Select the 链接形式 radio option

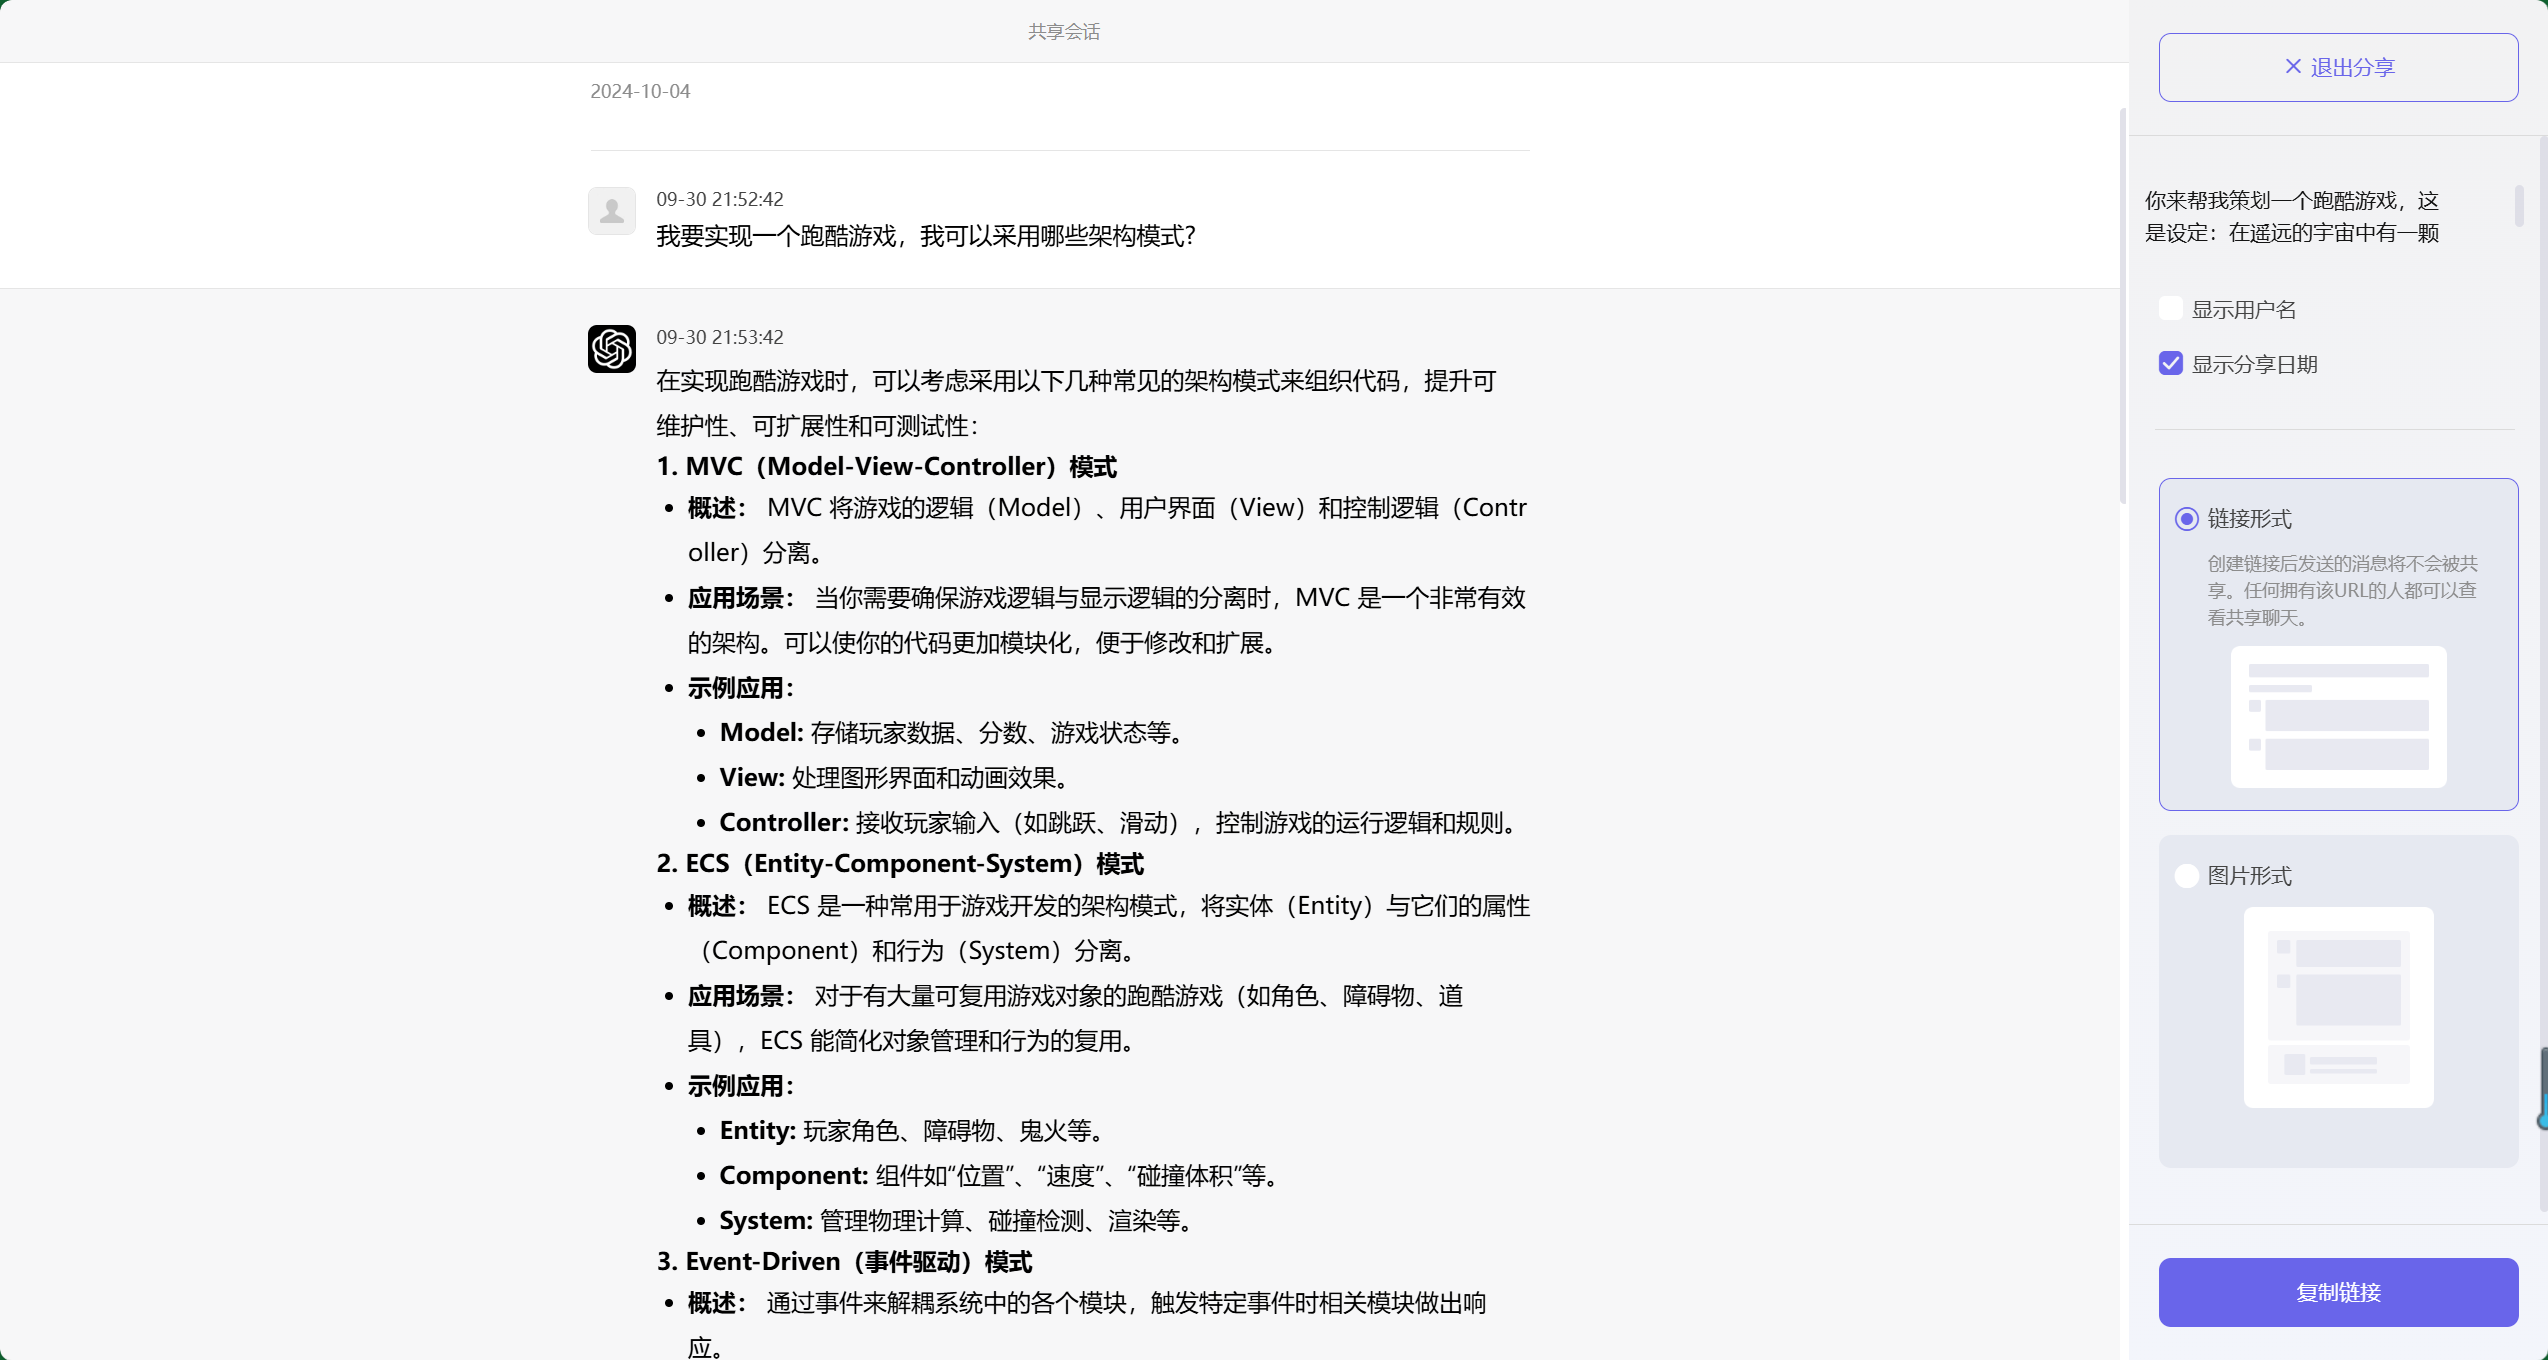point(2186,519)
